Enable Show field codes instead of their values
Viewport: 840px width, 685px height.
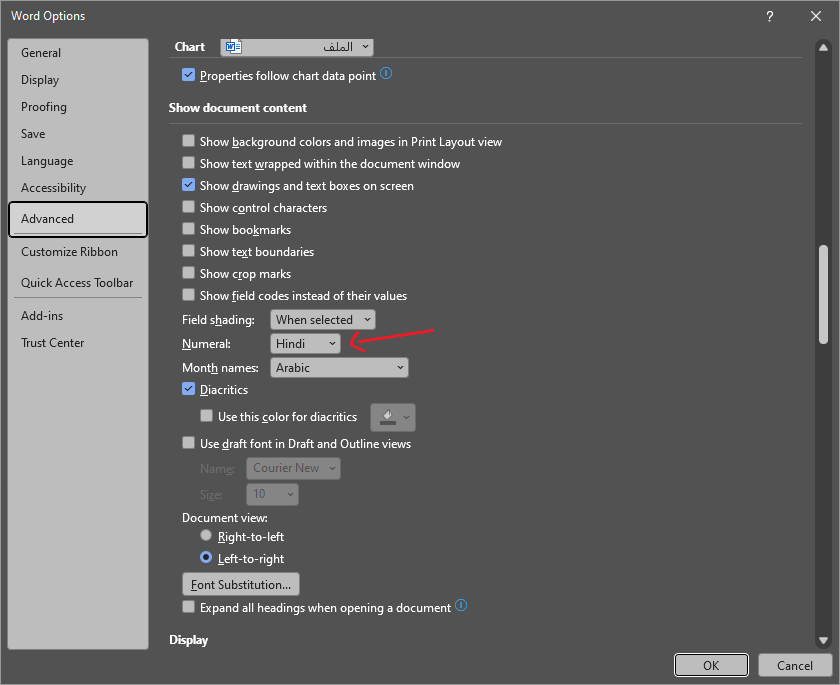[x=188, y=295]
